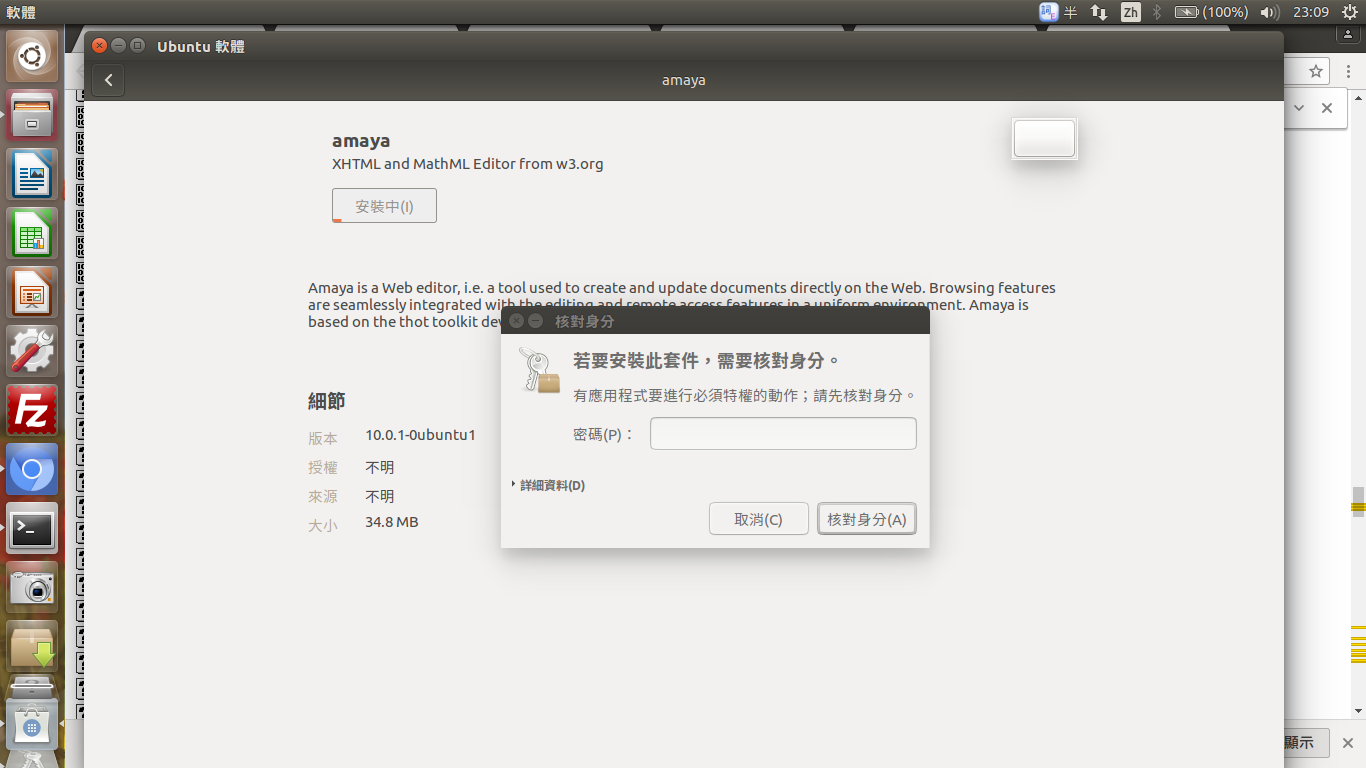Screen dimensions: 1366x768
Task: Bookmark page with Chromium star icon
Action: 1316,71
